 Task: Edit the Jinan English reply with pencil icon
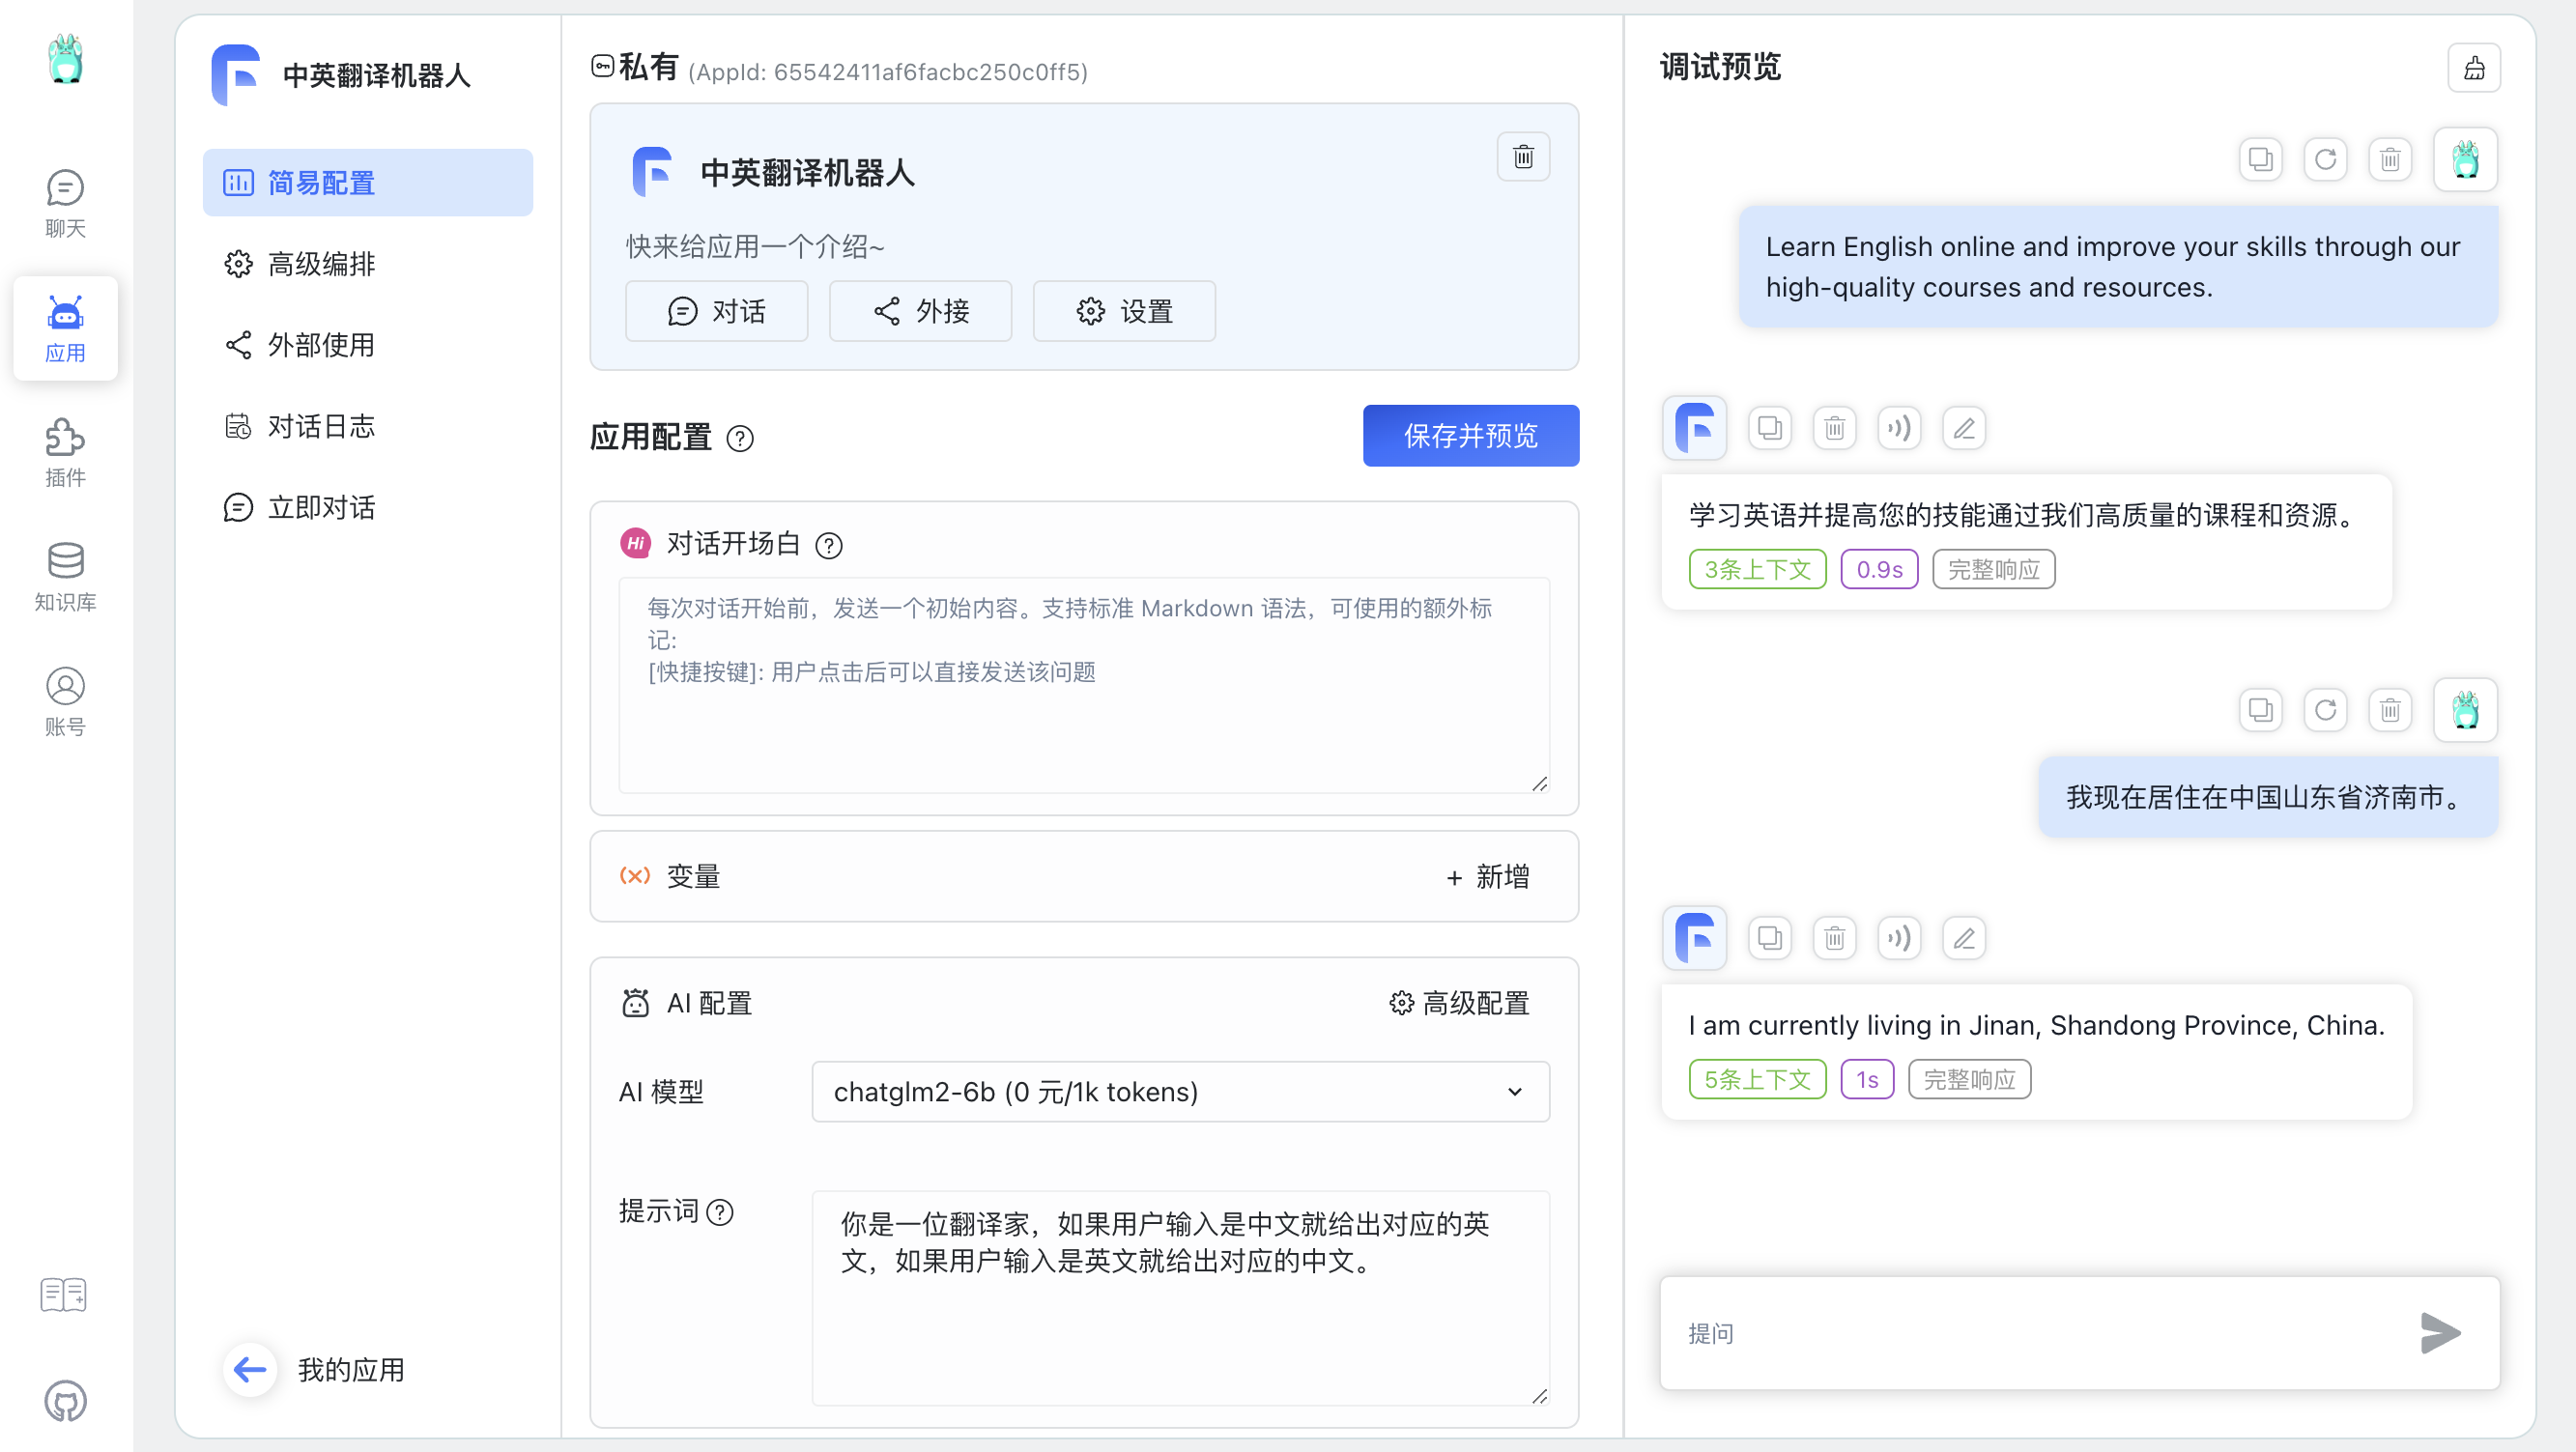click(1963, 938)
